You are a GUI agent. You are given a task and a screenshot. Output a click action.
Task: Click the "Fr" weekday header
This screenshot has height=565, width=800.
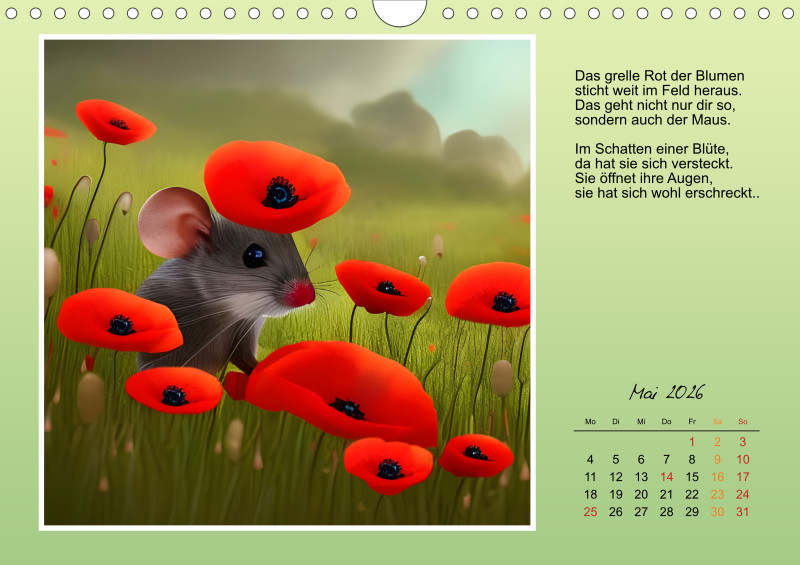click(x=692, y=422)
